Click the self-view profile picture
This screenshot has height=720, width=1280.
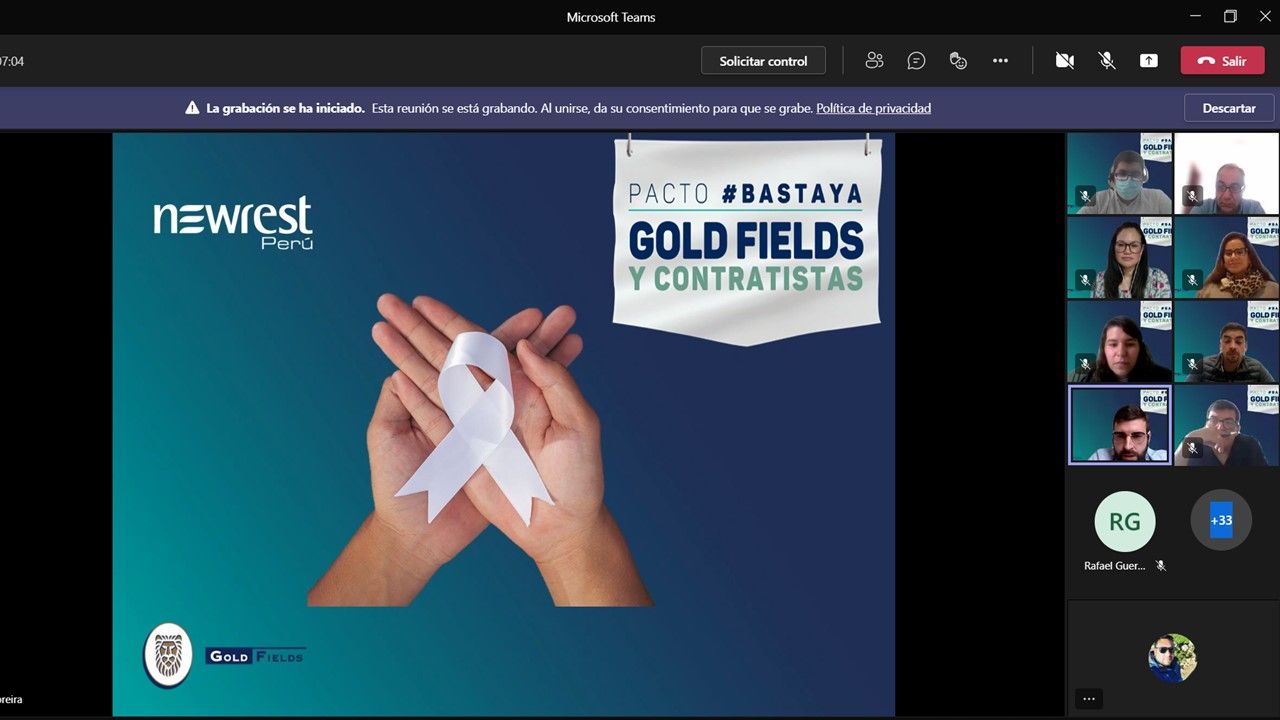click(x=1172, y=657)
